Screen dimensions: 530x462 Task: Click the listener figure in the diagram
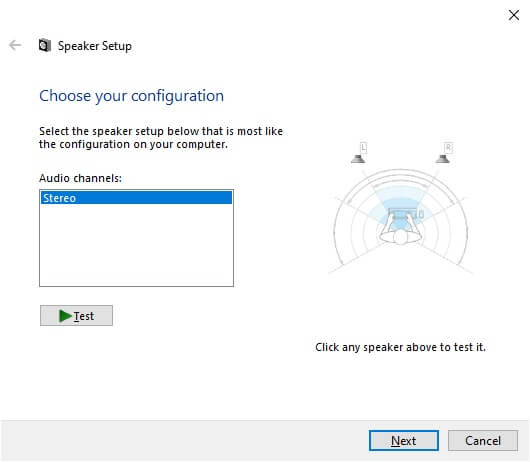tap(401, 232)
